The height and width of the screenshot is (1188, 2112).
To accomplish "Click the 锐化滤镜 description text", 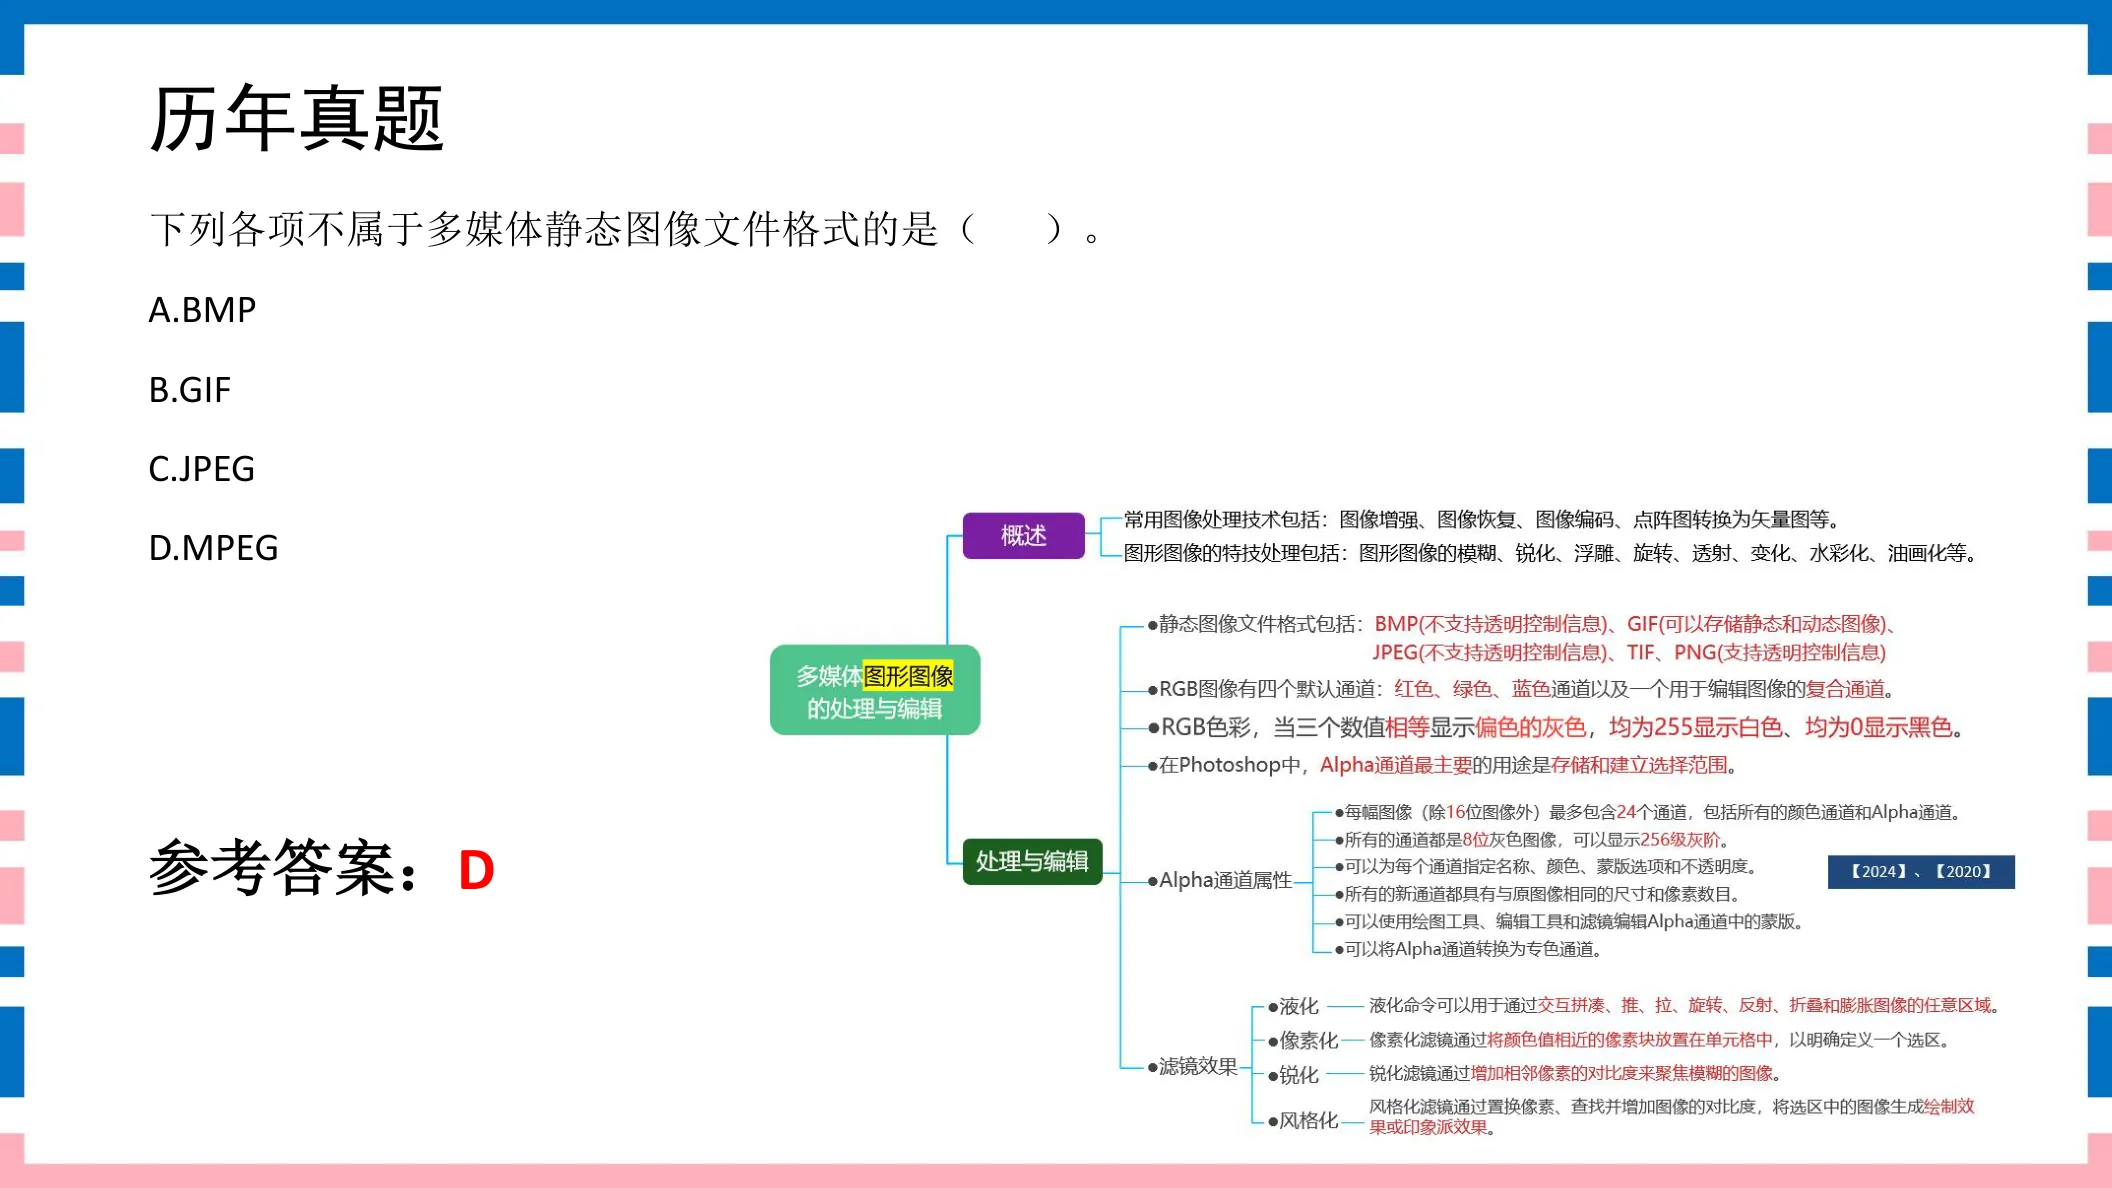I will point(1576,1073).
